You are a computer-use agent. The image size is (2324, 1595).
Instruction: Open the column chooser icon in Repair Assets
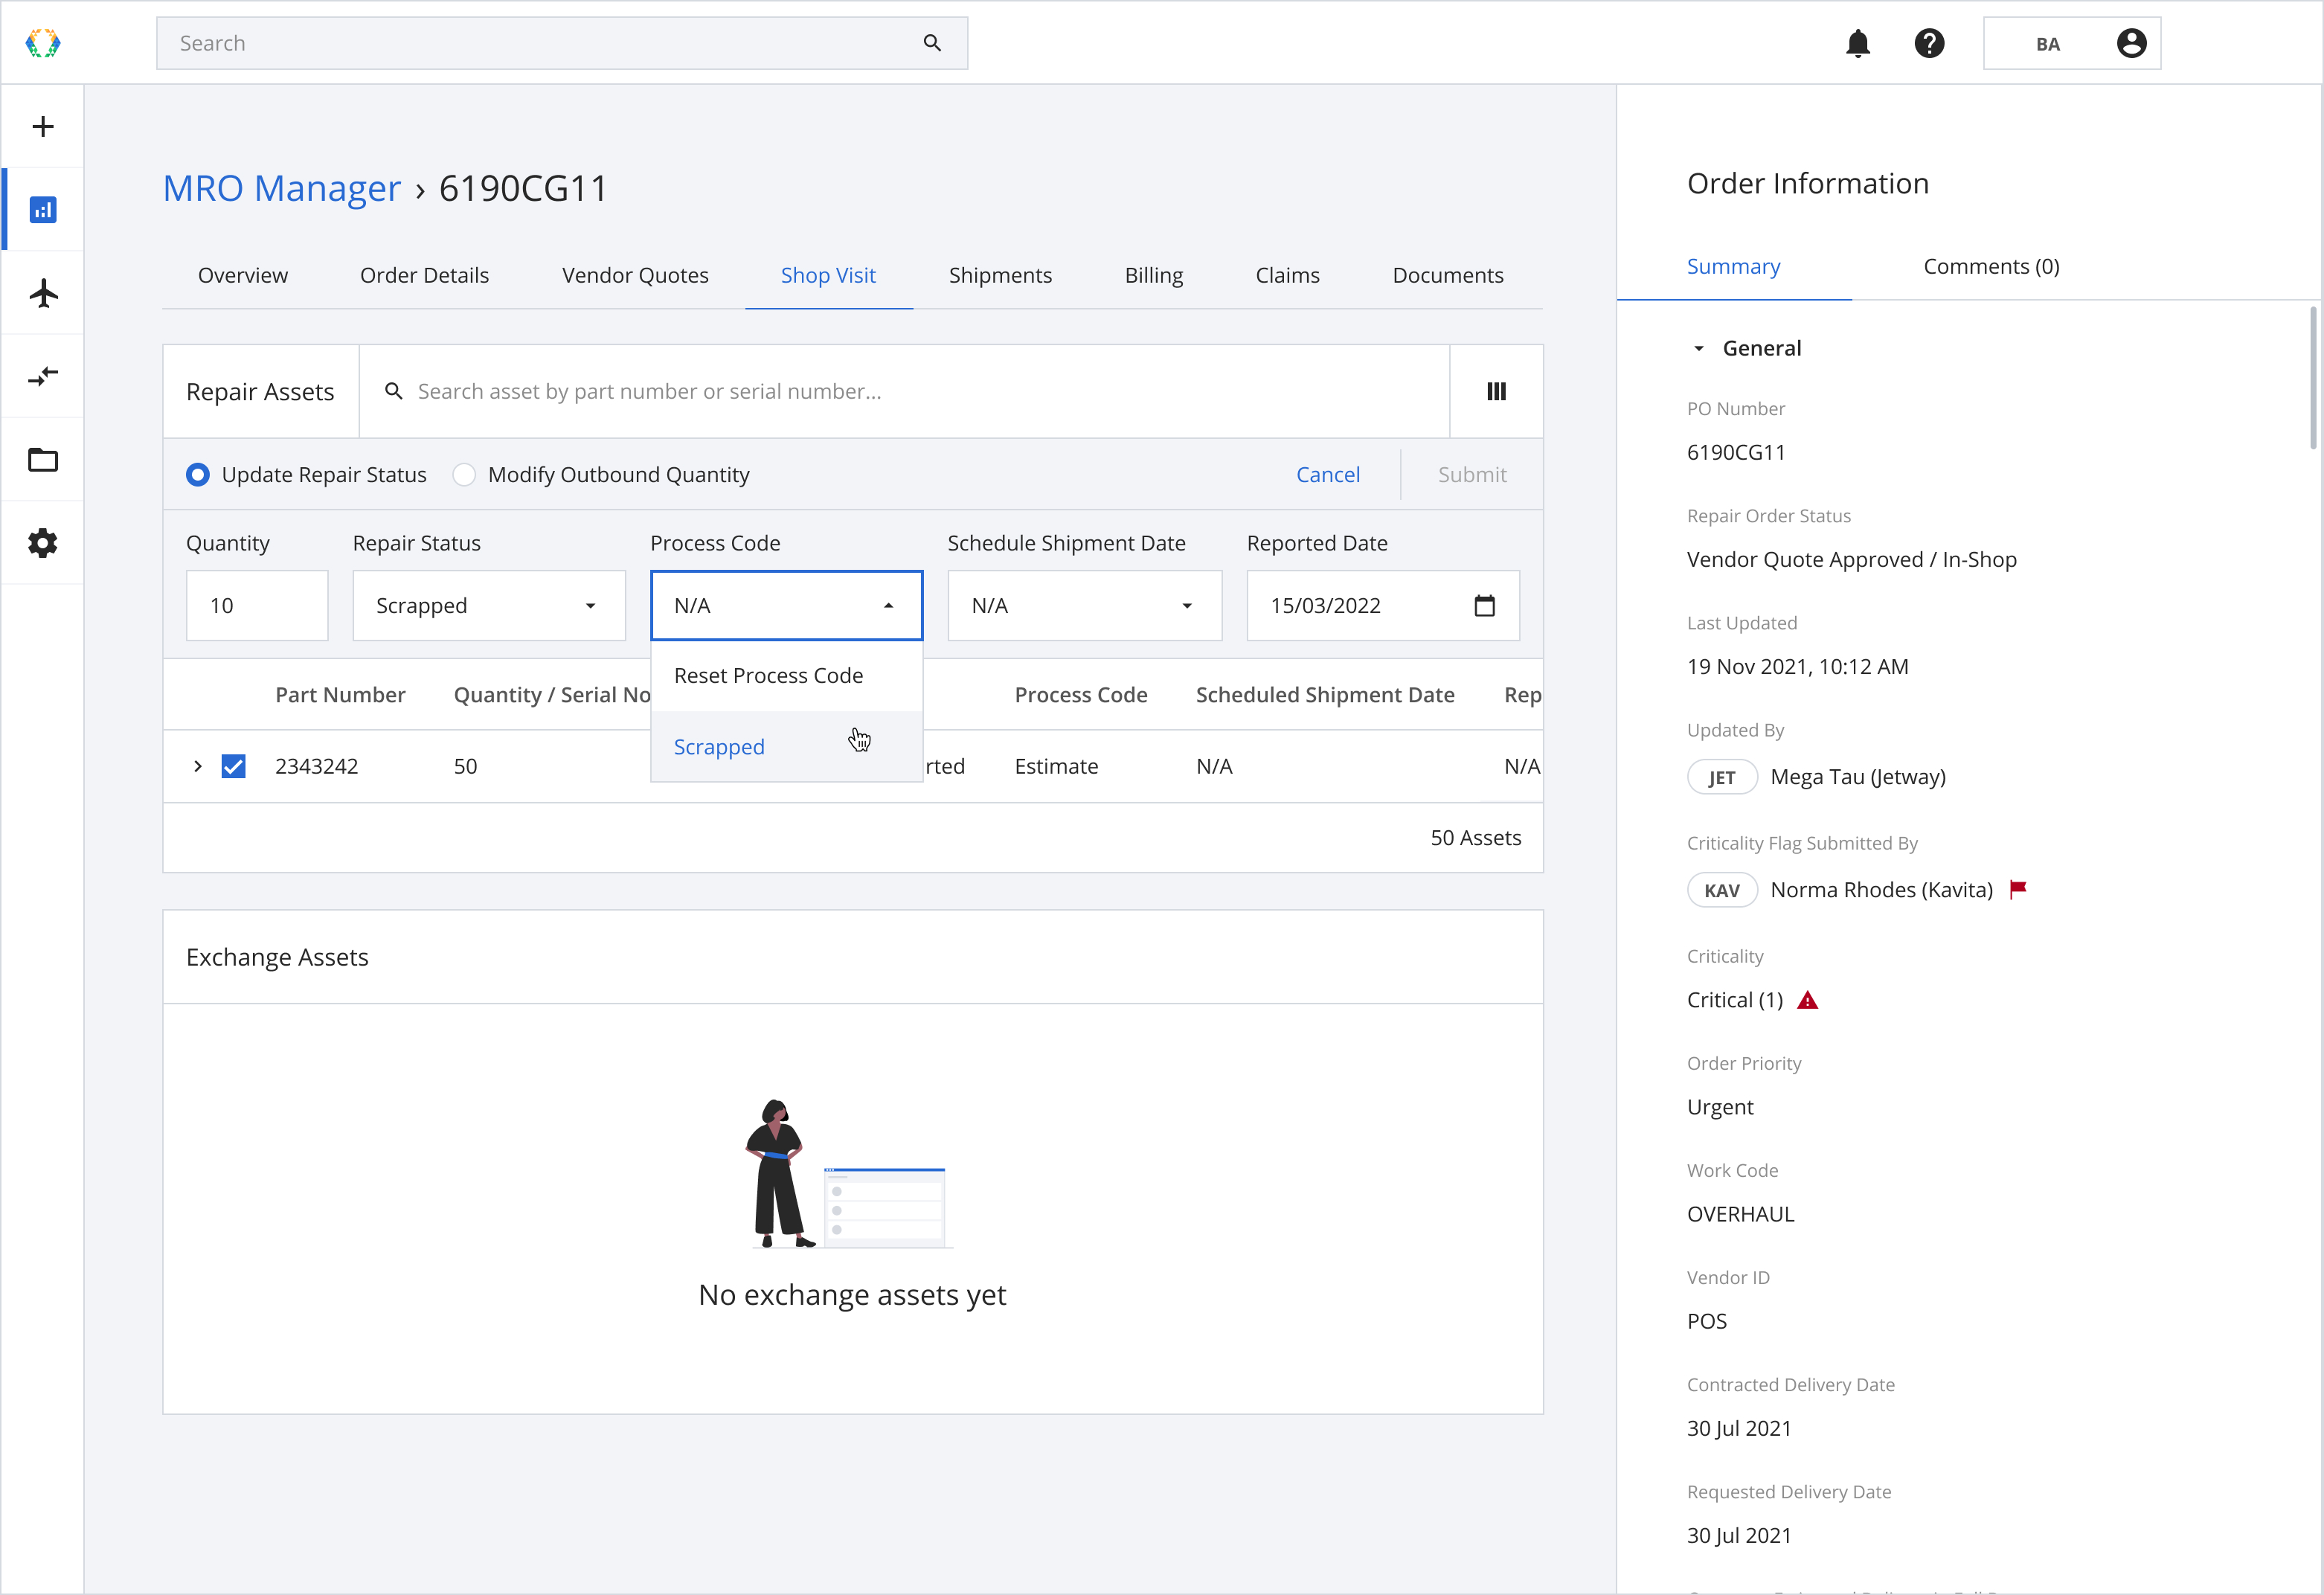1496,391
